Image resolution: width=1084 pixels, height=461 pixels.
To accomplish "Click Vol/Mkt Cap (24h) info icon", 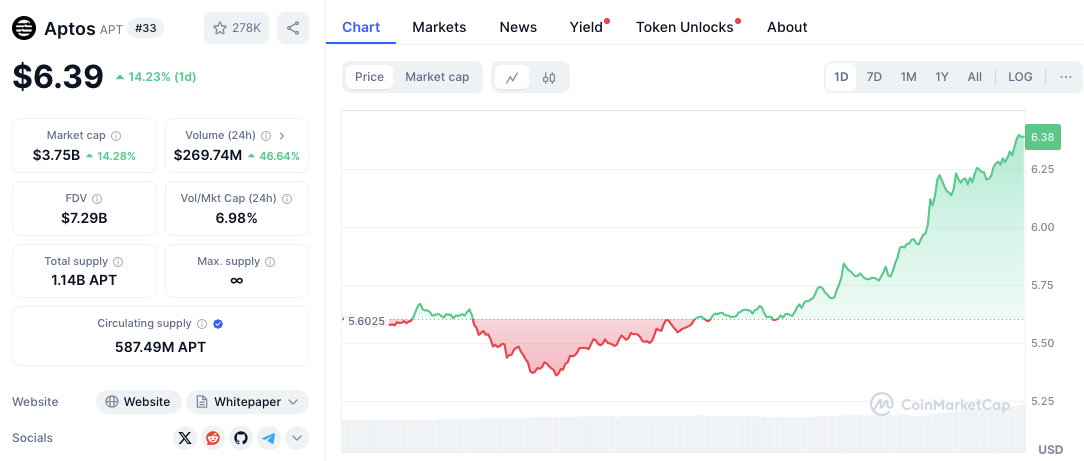I will tap(287, 198).
